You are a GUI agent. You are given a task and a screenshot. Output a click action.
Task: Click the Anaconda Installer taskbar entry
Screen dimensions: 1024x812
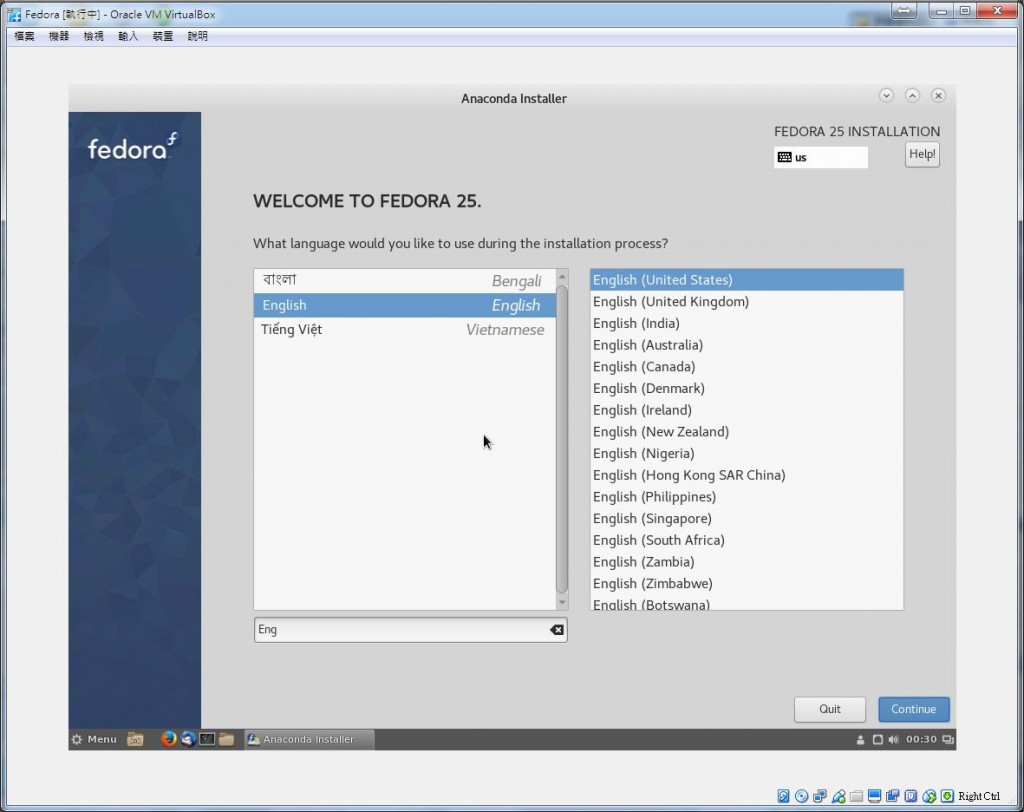coord(309,739)
